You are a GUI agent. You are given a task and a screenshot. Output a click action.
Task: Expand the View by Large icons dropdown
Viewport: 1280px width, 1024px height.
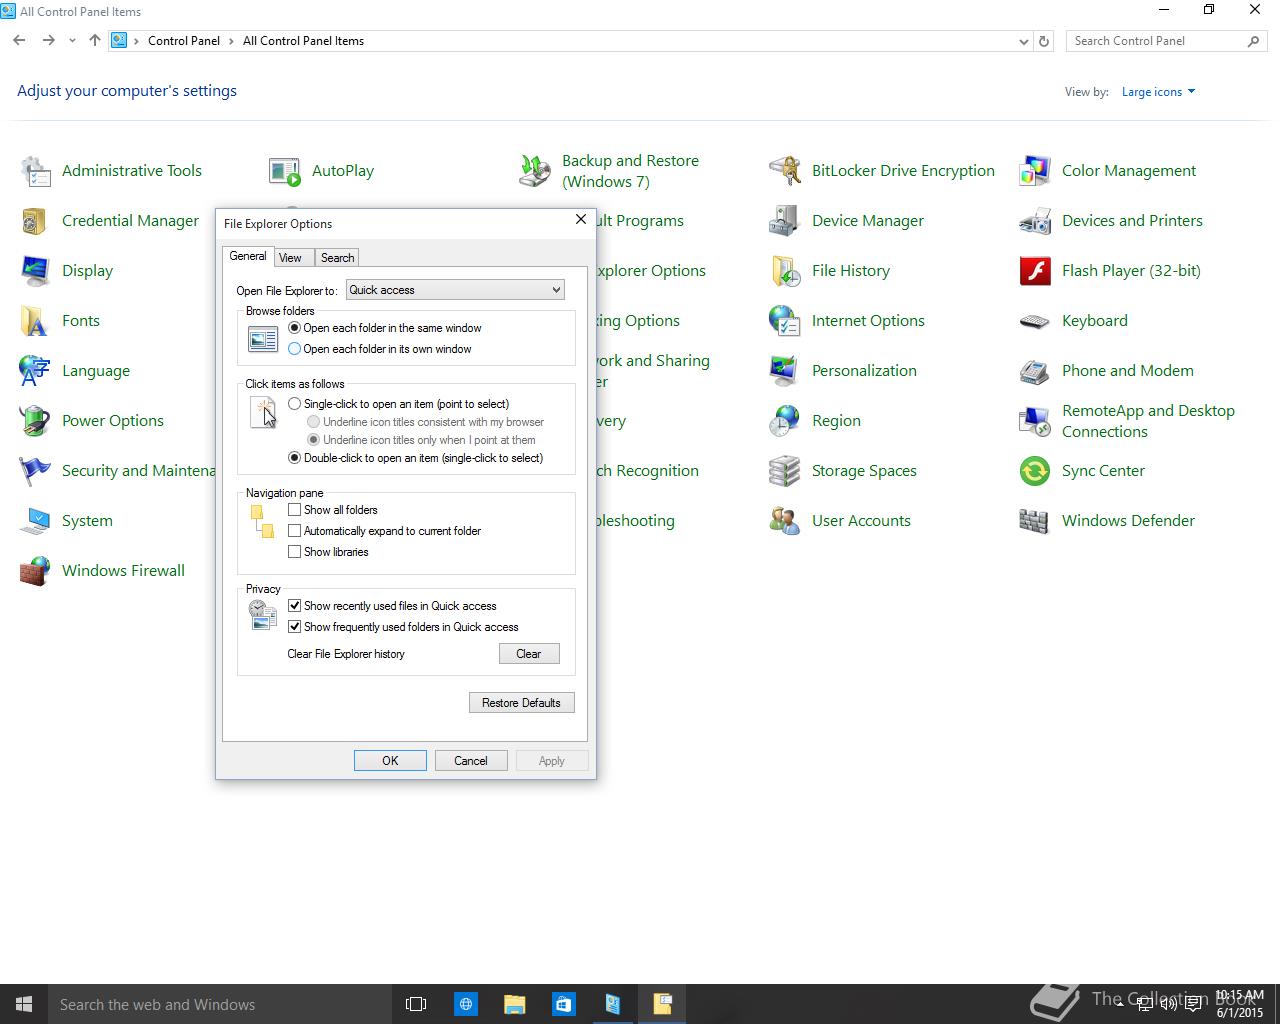pyautogui.click(x=1158, y=92)
